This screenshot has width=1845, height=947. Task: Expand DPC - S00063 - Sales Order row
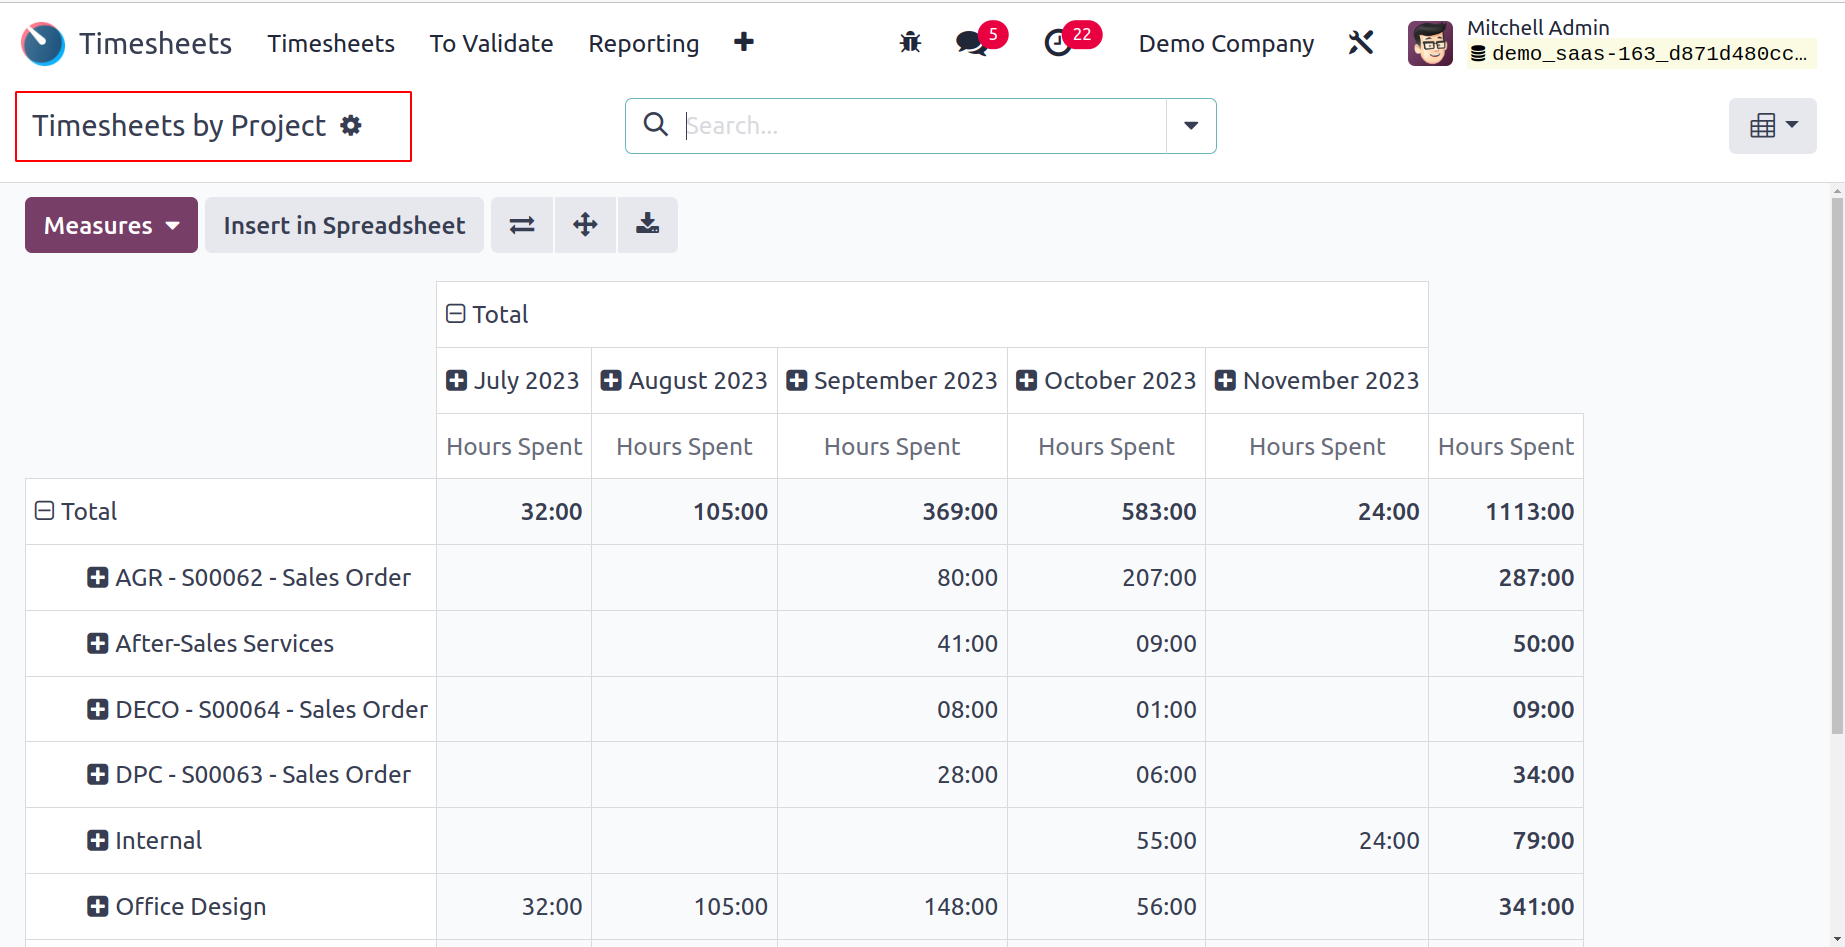(x=97, y=774)
